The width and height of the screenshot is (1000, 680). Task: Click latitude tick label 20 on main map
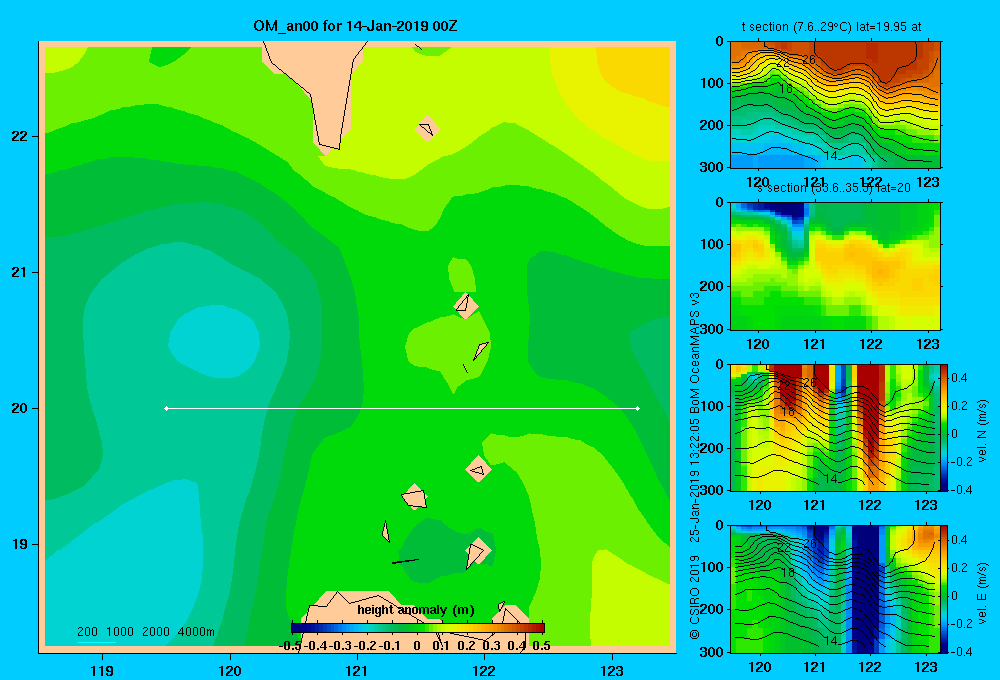pyautogui.click(x=20, y=408)
